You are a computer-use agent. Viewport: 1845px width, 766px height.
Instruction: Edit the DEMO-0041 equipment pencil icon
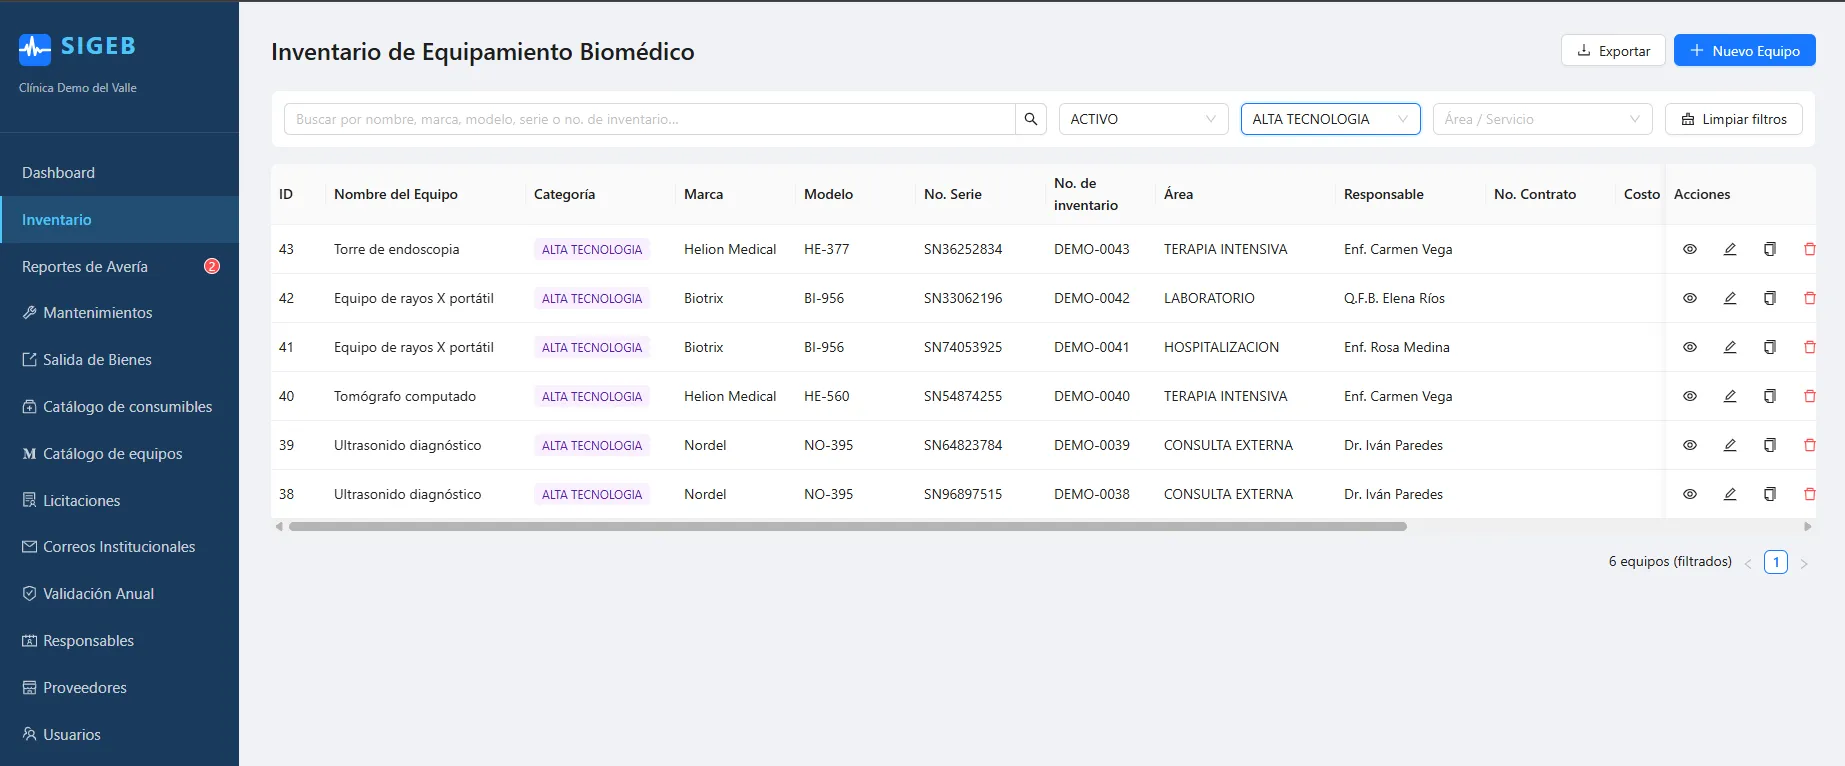pos(1730,347)
